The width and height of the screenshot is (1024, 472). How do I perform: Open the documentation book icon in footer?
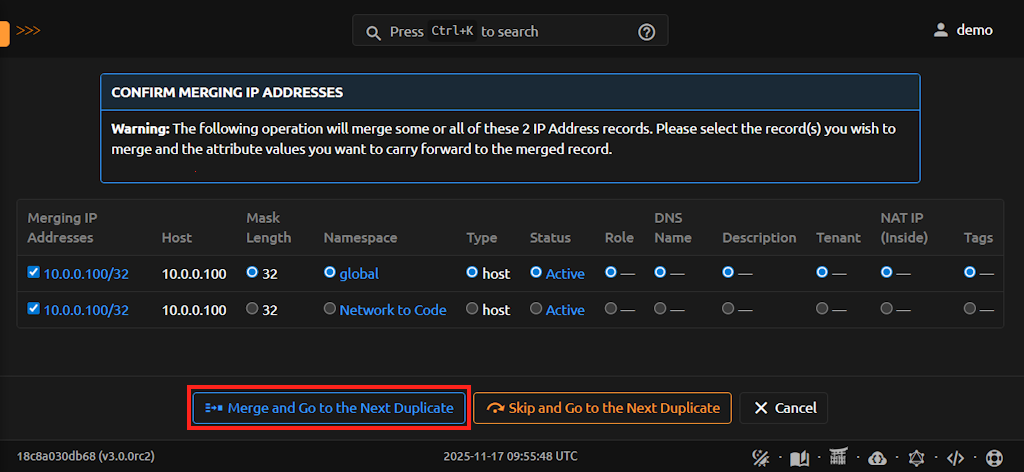coord(799,458)
